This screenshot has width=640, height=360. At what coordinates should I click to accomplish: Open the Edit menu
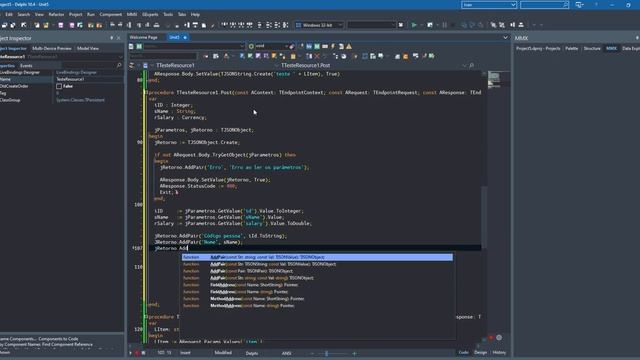coord(9,14)
